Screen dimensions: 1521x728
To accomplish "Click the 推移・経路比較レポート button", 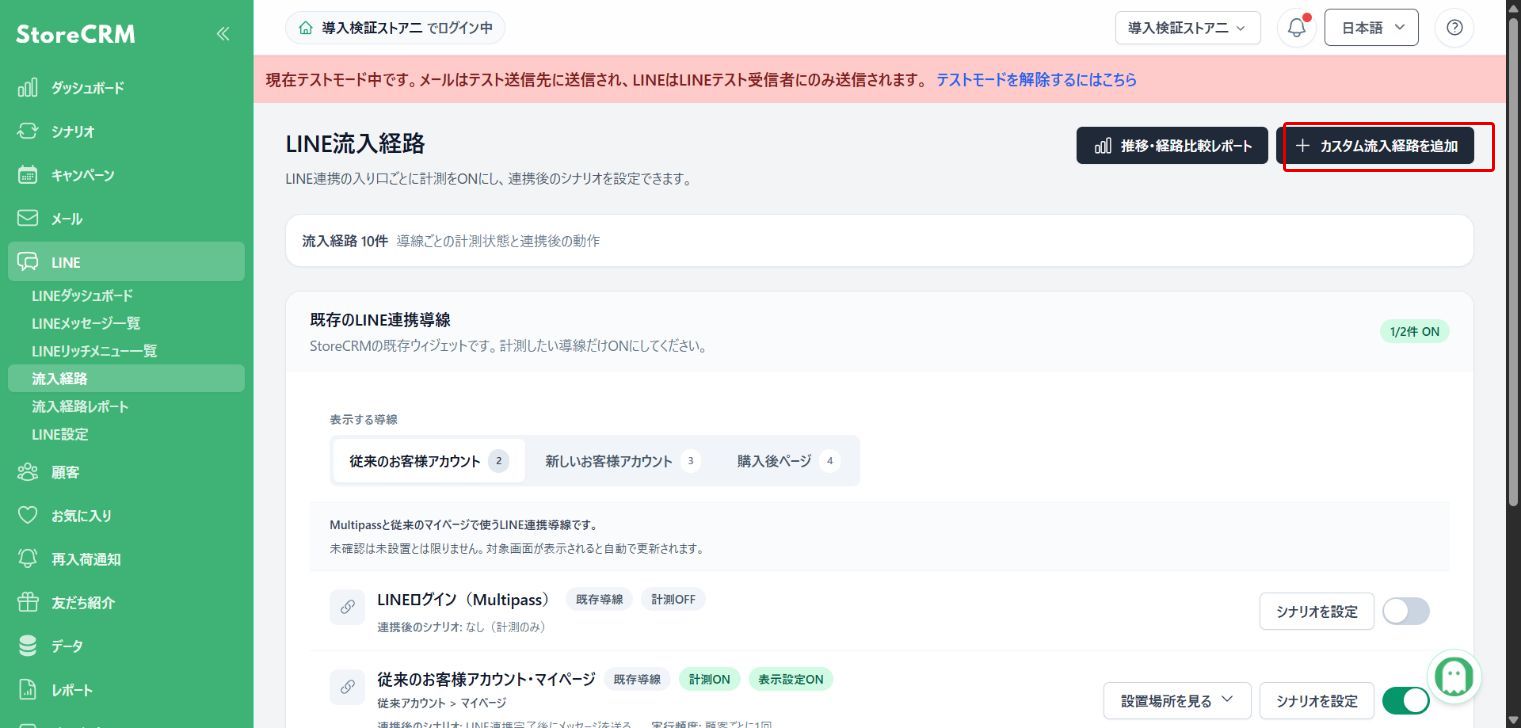I will click(1172, 146).
